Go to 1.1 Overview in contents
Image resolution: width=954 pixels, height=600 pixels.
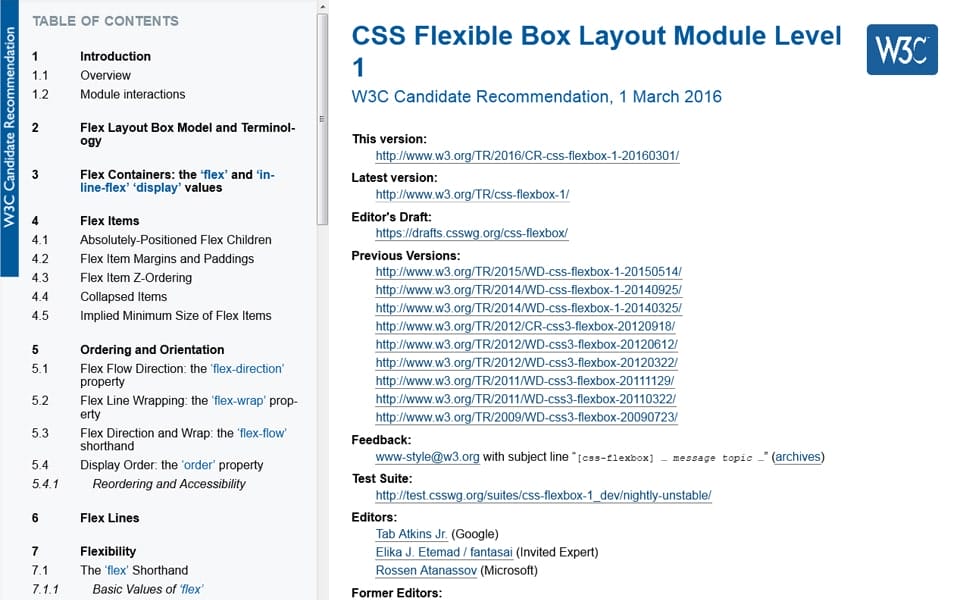coord(105,75)
